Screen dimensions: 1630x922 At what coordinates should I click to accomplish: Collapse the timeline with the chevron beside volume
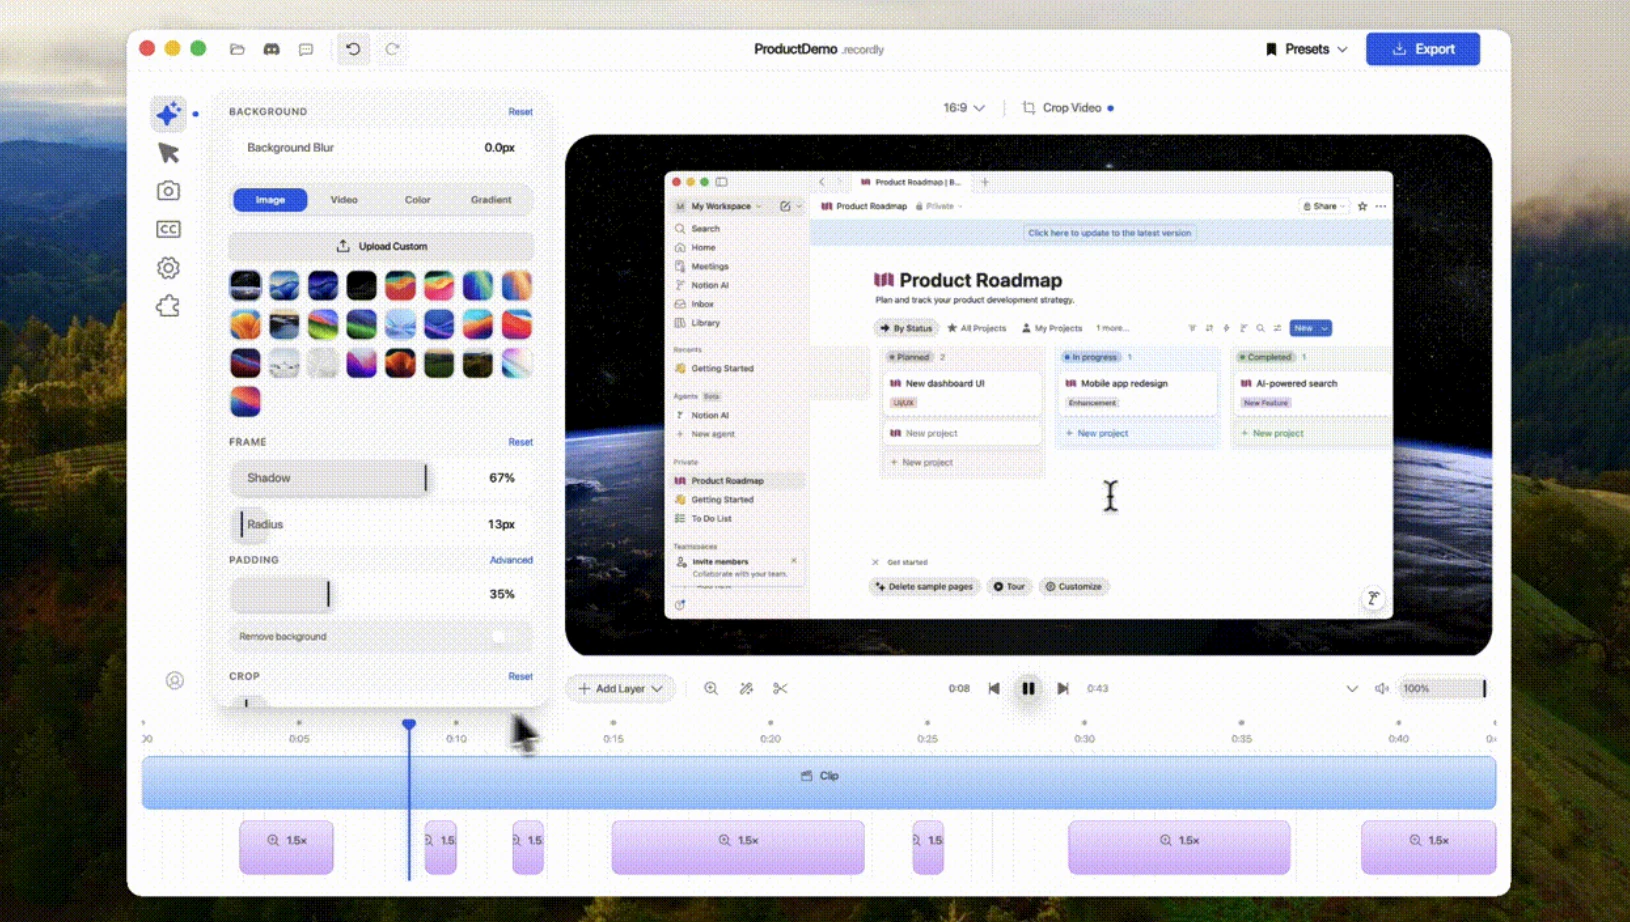click(x=1352, y=688)
